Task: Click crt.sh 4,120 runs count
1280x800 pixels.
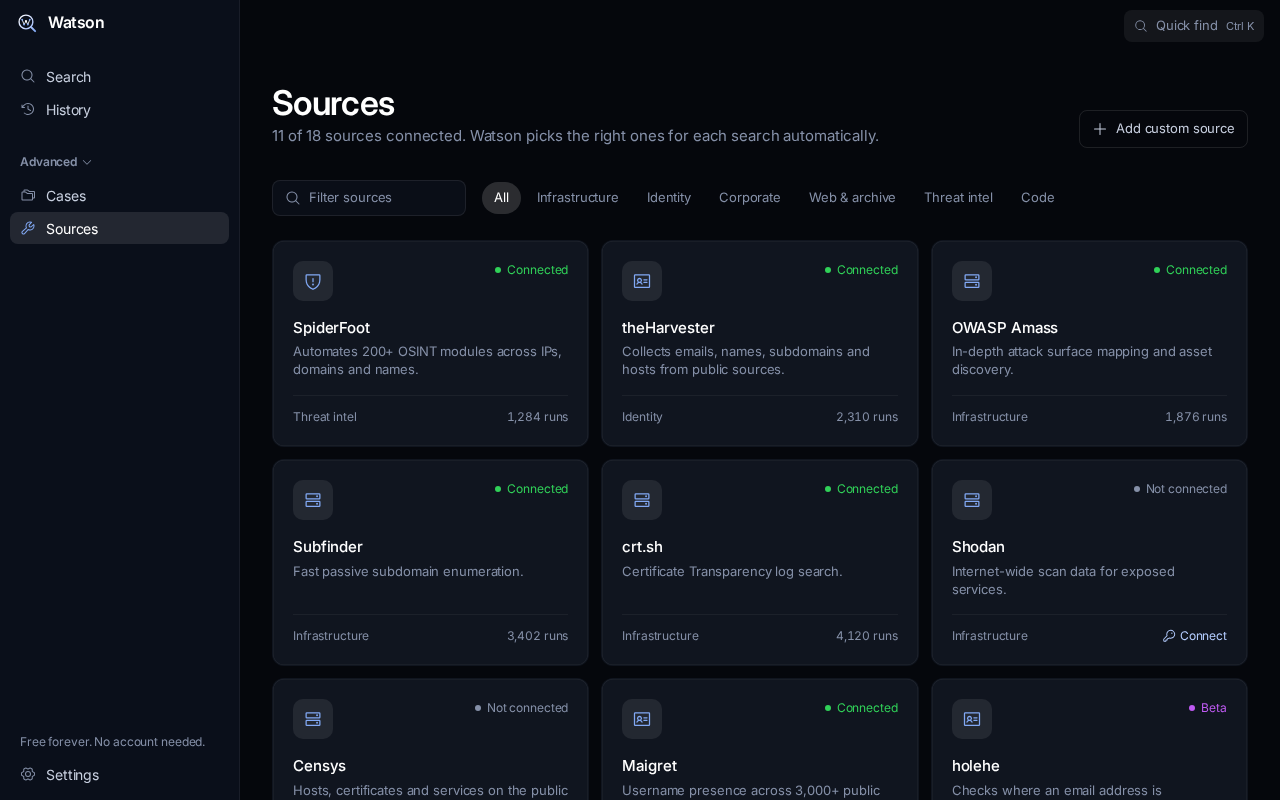Action: [867, 636]
